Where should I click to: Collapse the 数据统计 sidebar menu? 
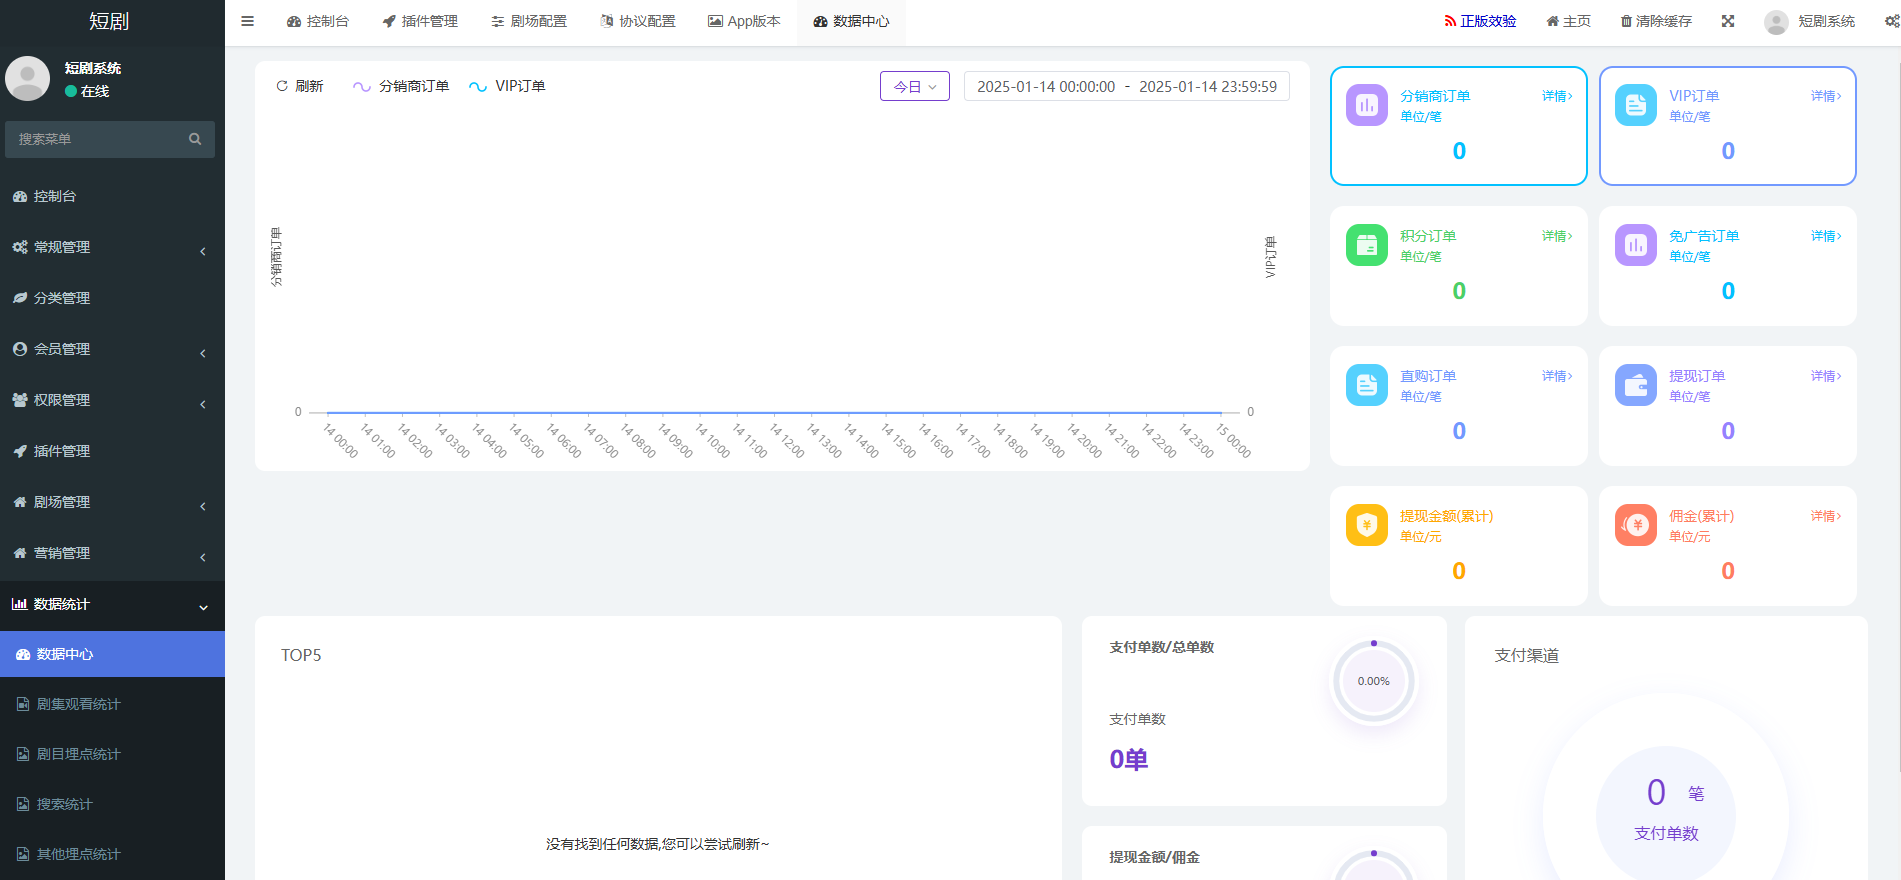click(x=112, y=604)
